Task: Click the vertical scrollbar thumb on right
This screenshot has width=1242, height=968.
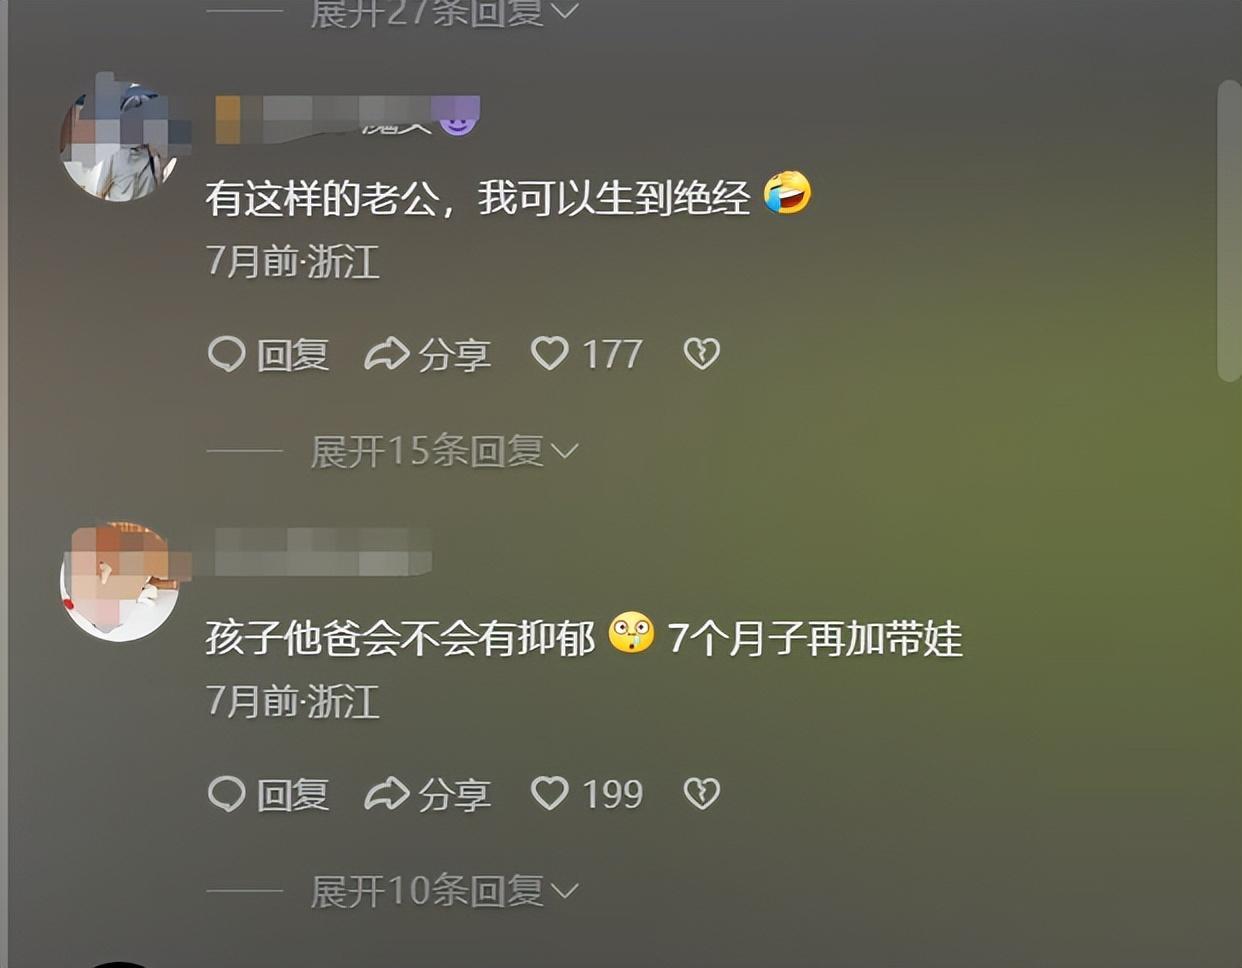Action: click(x=1229, y=230)
